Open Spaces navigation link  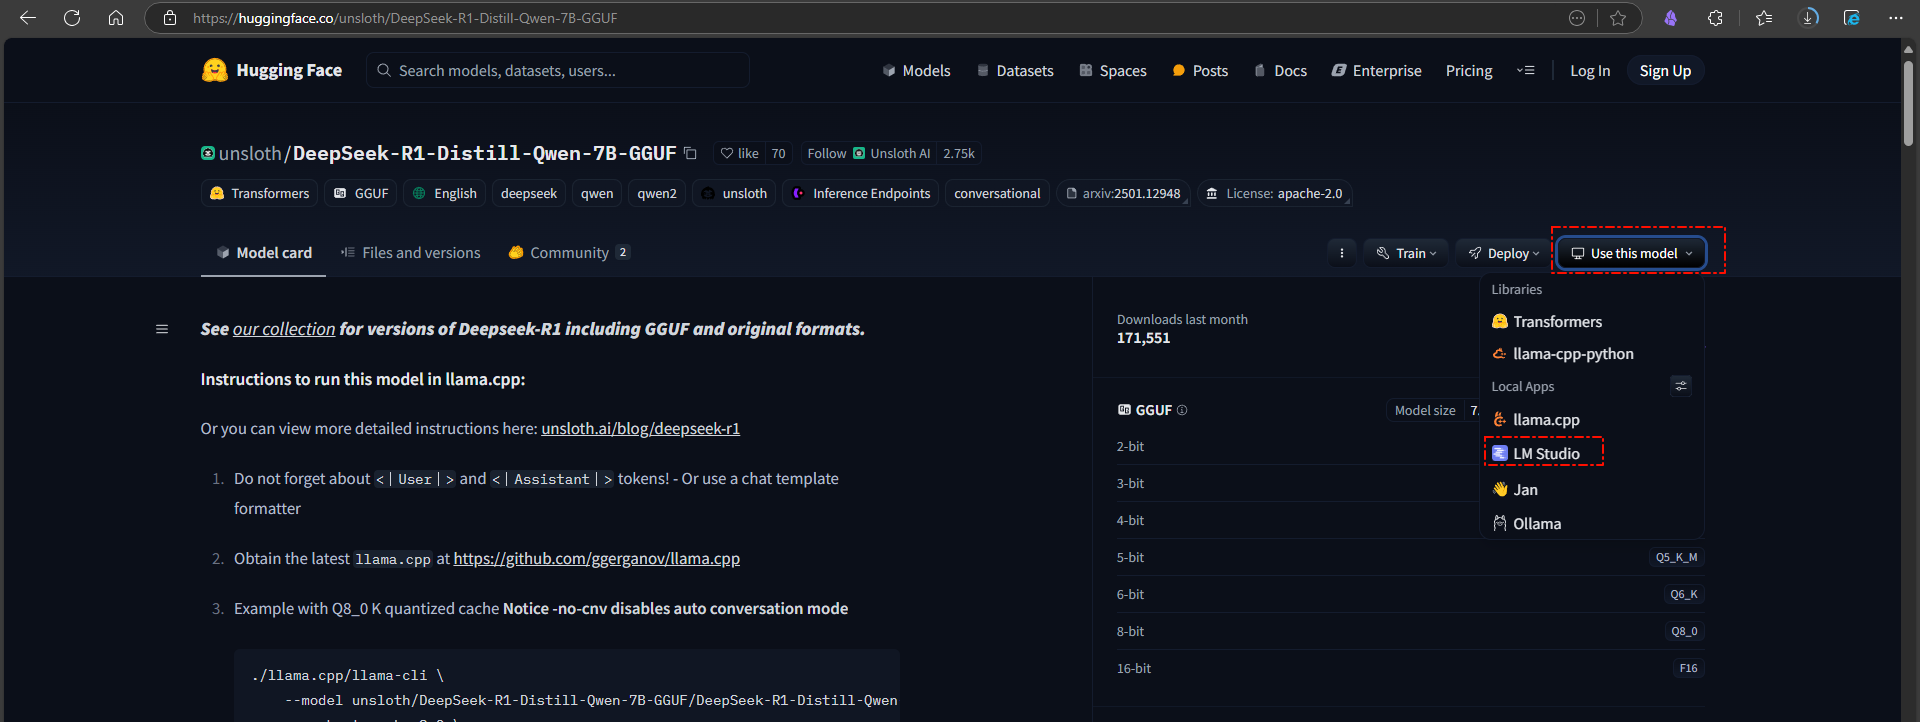pos(1112,71)
